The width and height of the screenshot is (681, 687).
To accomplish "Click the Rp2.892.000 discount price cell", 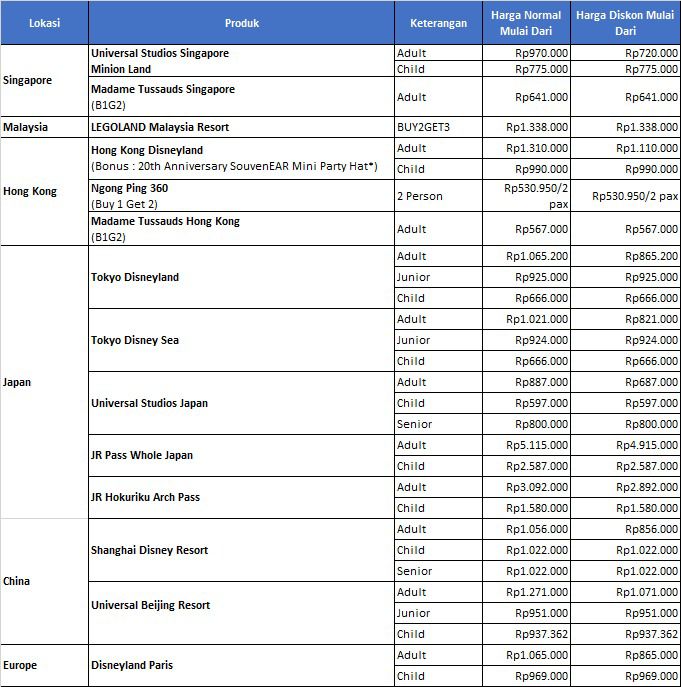I will point(625,487).
